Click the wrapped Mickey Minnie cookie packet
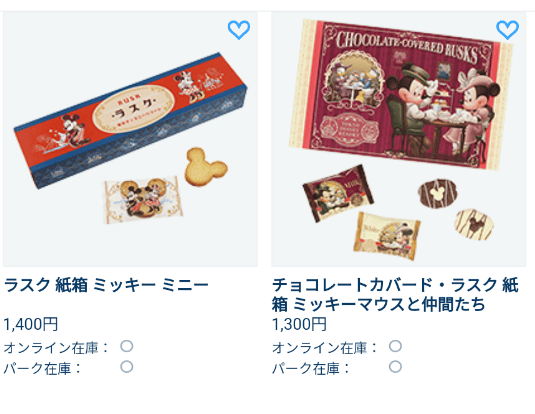 [x=143, y=200]
